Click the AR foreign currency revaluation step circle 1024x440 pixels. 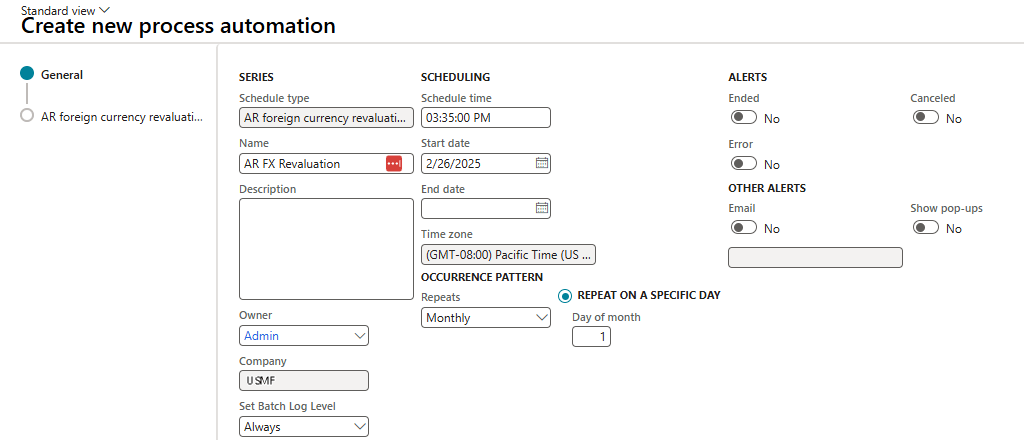(x=27, y=116)
